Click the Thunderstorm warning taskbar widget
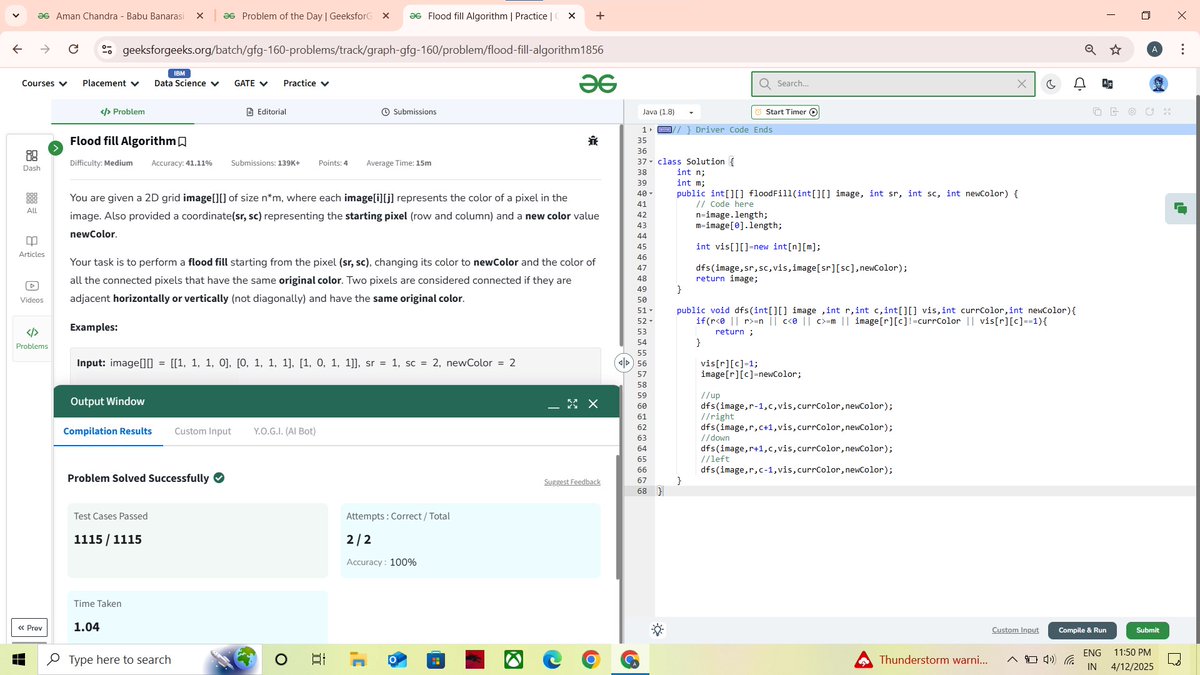Viewport: 1200px width, 675px height. coord(921,659)
